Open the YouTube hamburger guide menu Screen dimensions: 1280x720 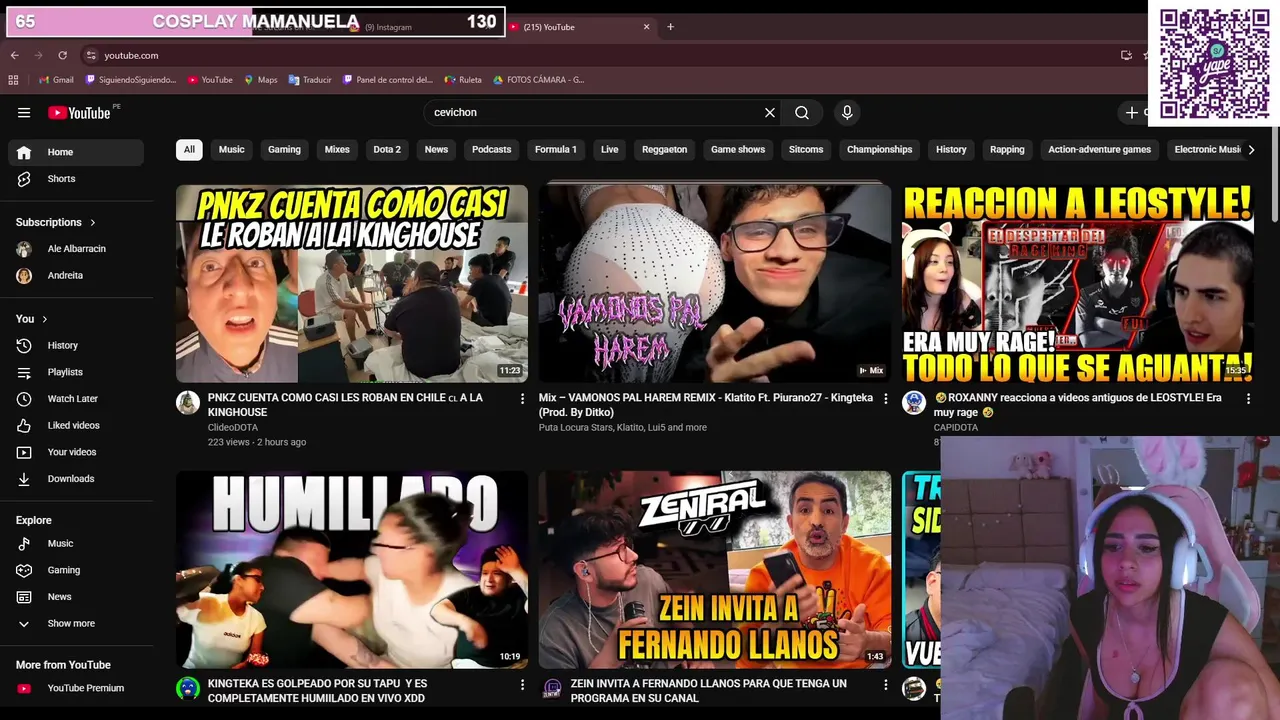[x=24, y=113]
